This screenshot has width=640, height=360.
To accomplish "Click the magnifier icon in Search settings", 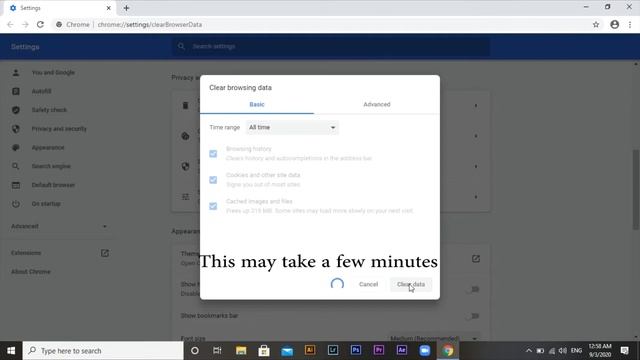I will point(181,47).
